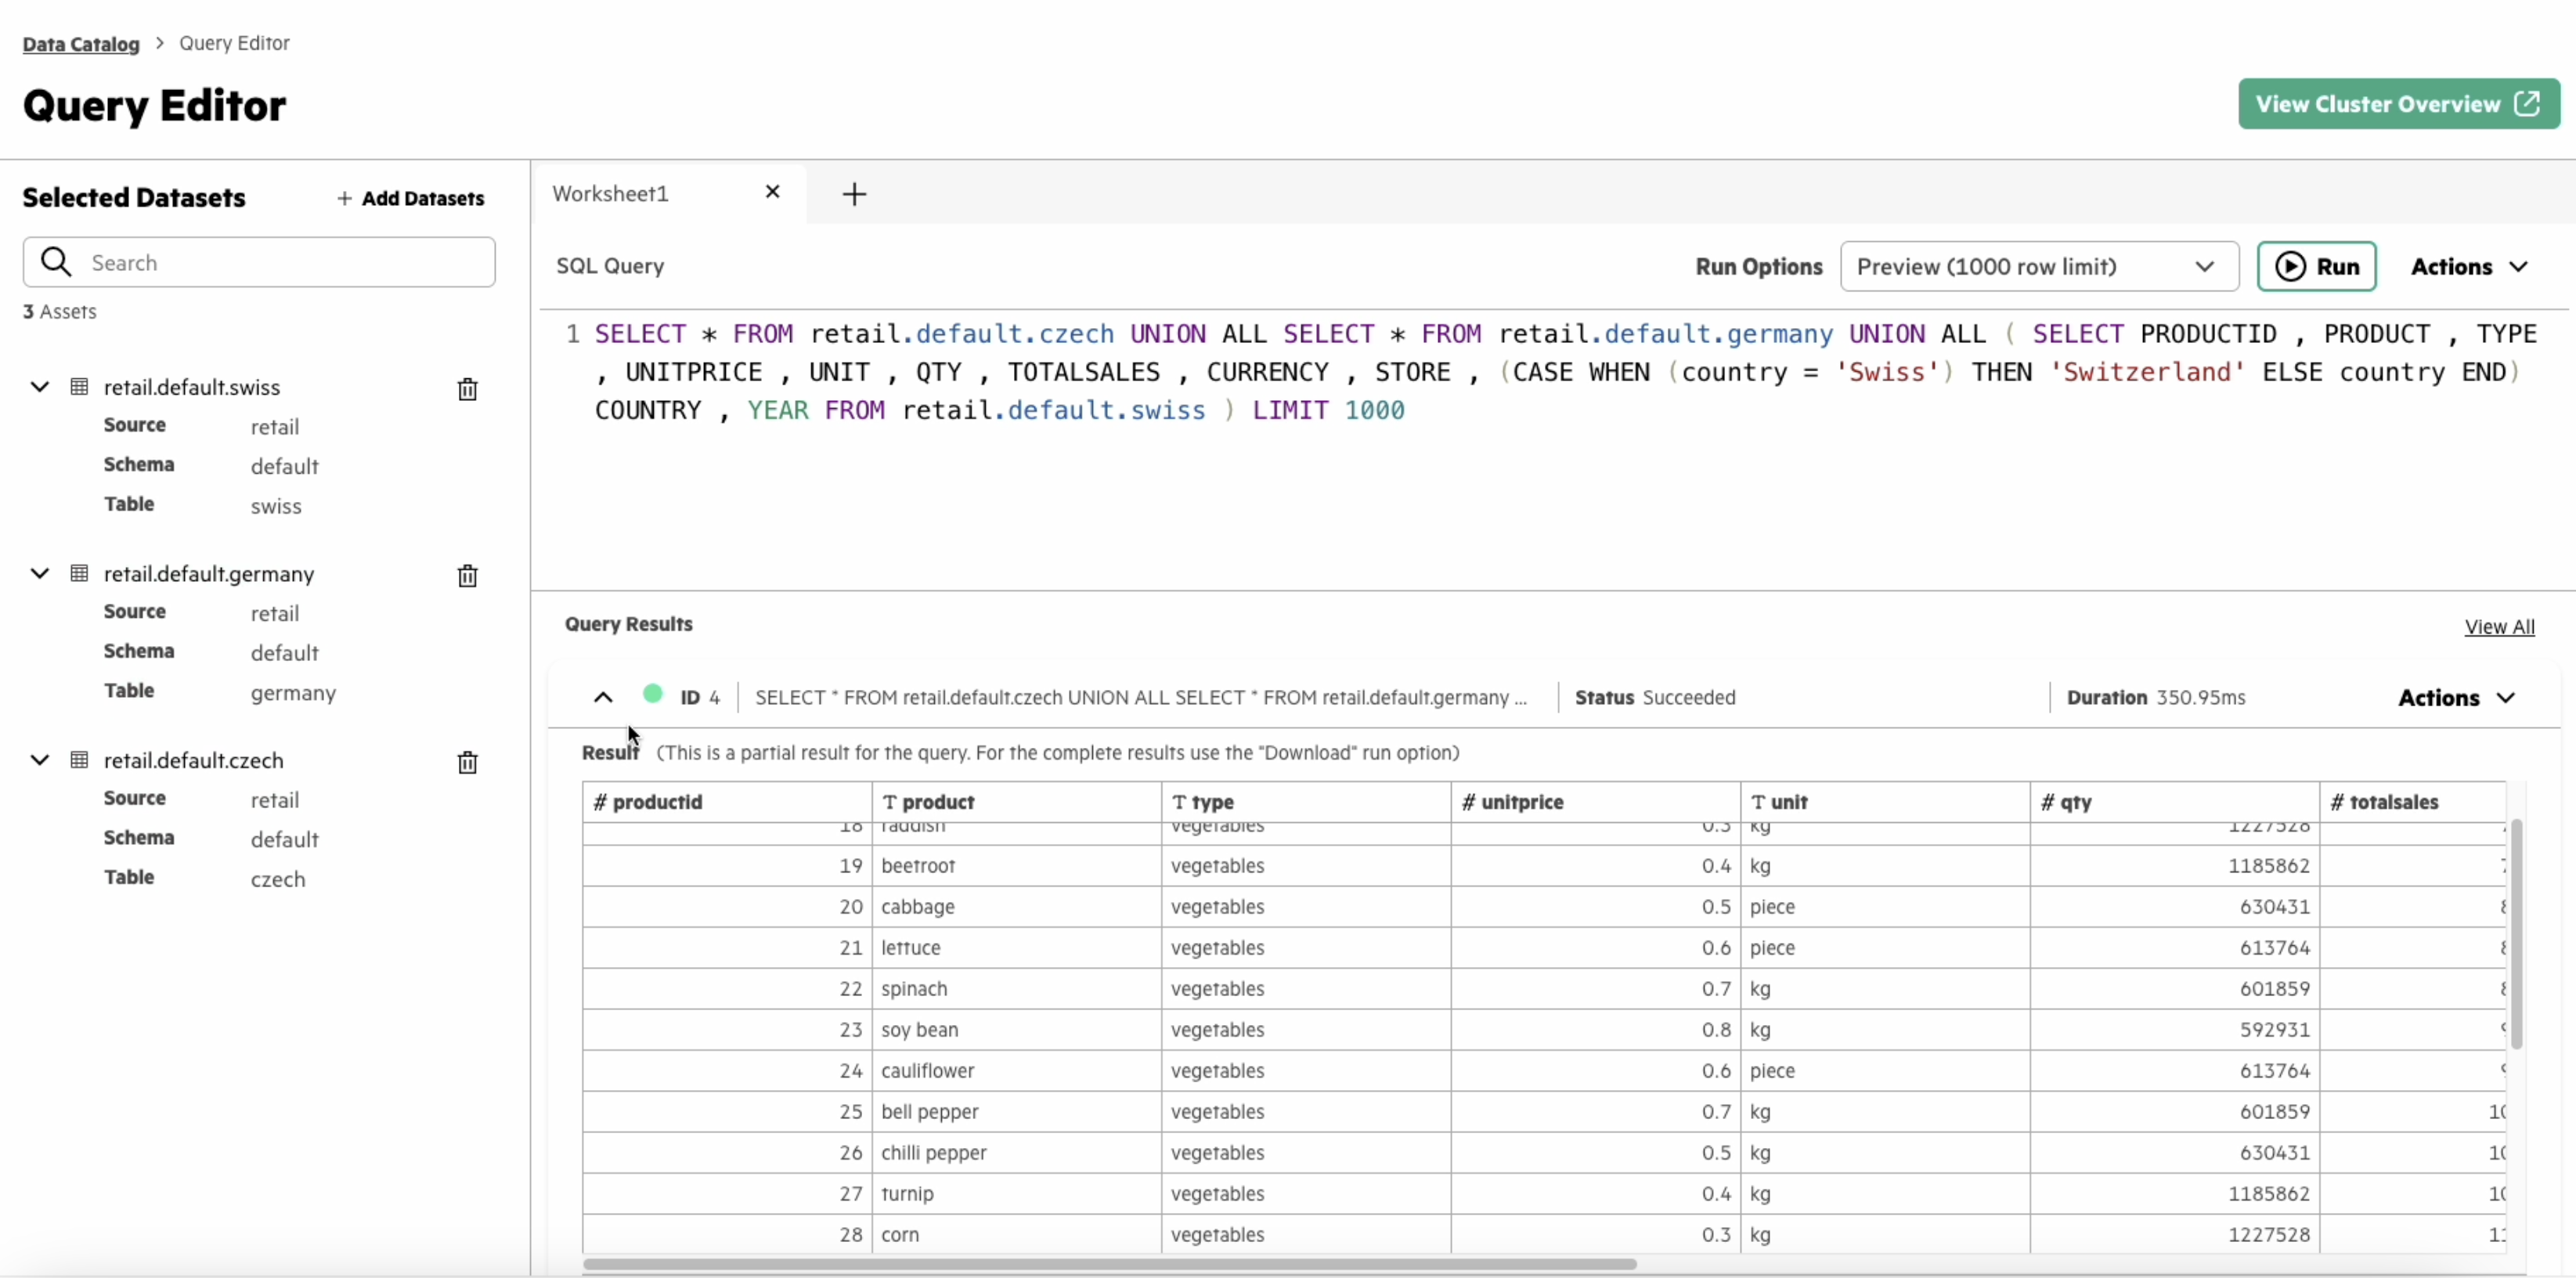2576x1278 pixels.
Task: Click the green status dot for query ID 4
Action: [x=653, y=694]
